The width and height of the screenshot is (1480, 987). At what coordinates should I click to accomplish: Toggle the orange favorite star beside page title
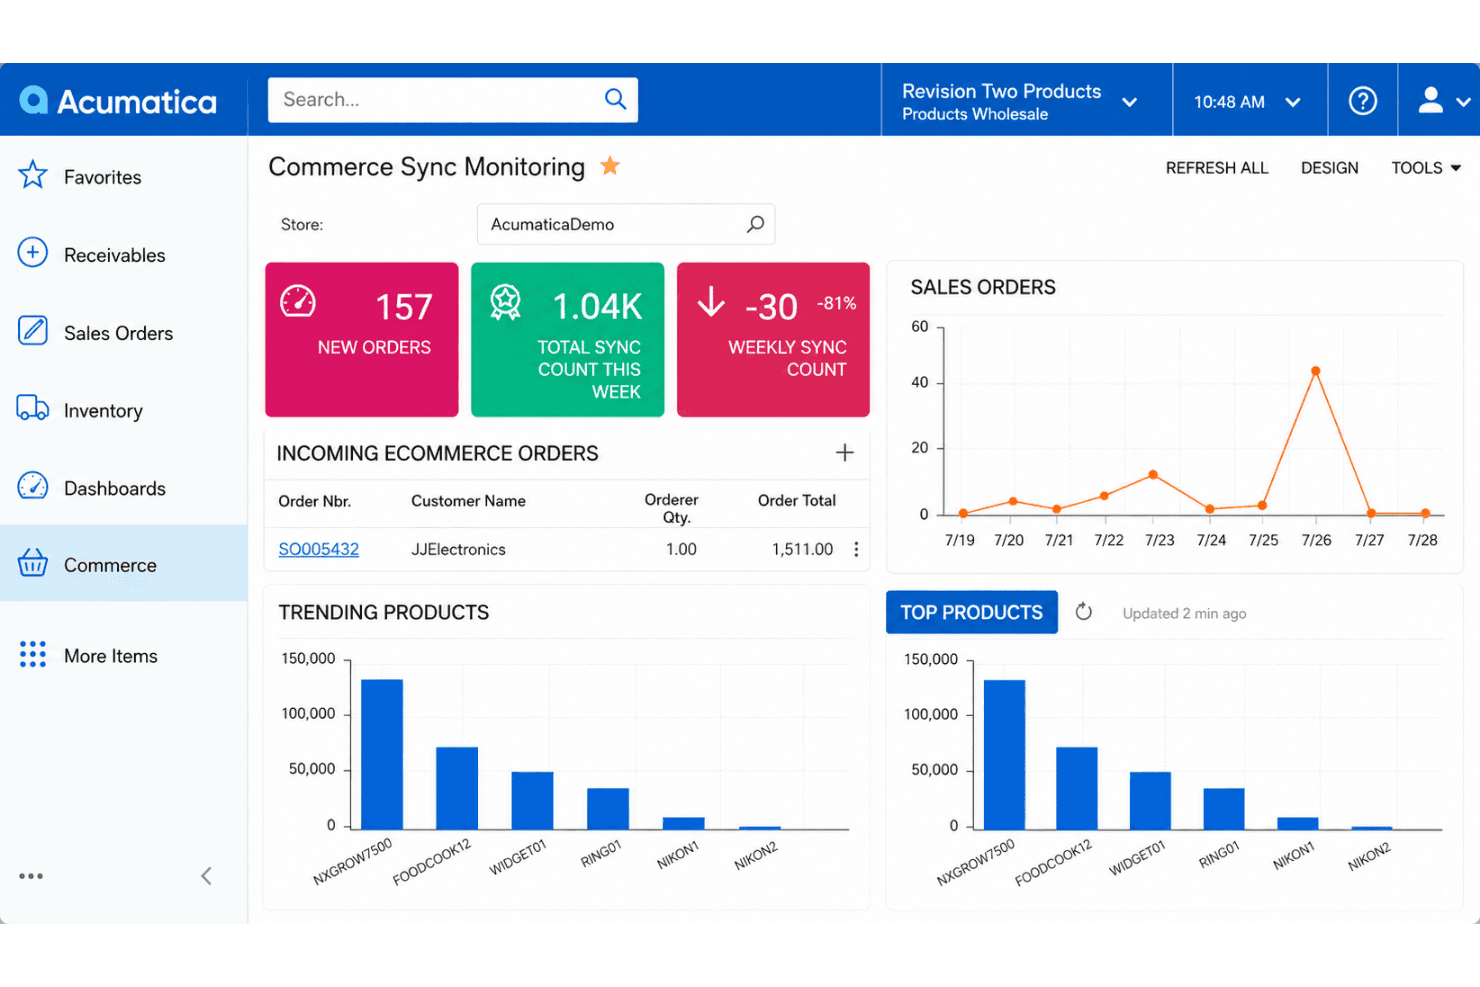pos(610,166)
